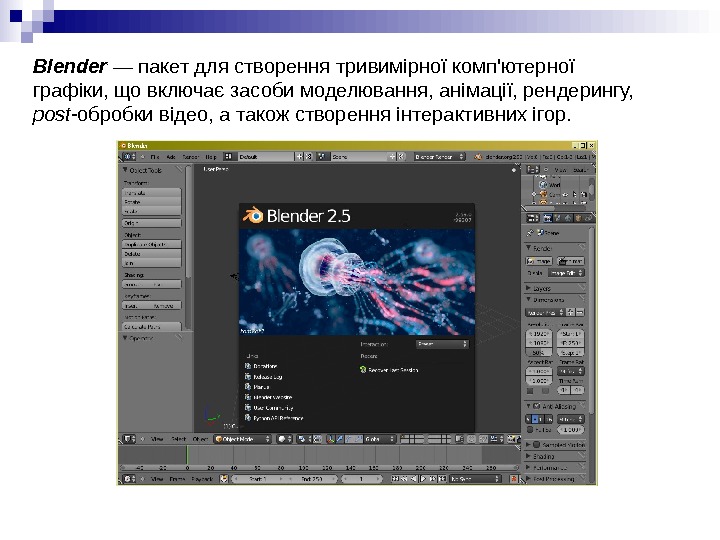Select 8 anti-aliasing samples
This screenshot has width=720, height=540.
535,419
